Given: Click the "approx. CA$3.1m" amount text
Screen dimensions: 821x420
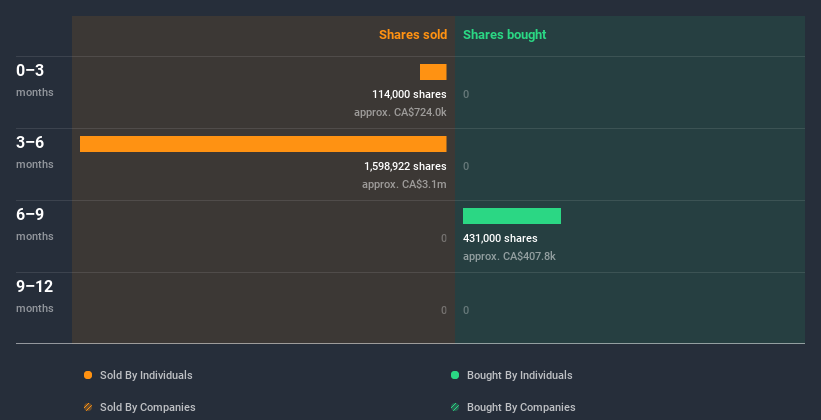Looking at the screenshot, I should [404, 184].
